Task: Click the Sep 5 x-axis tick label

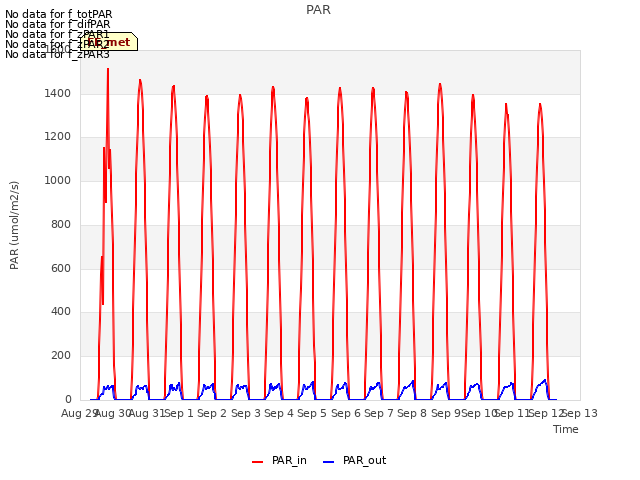Action: tap(312, 413)
